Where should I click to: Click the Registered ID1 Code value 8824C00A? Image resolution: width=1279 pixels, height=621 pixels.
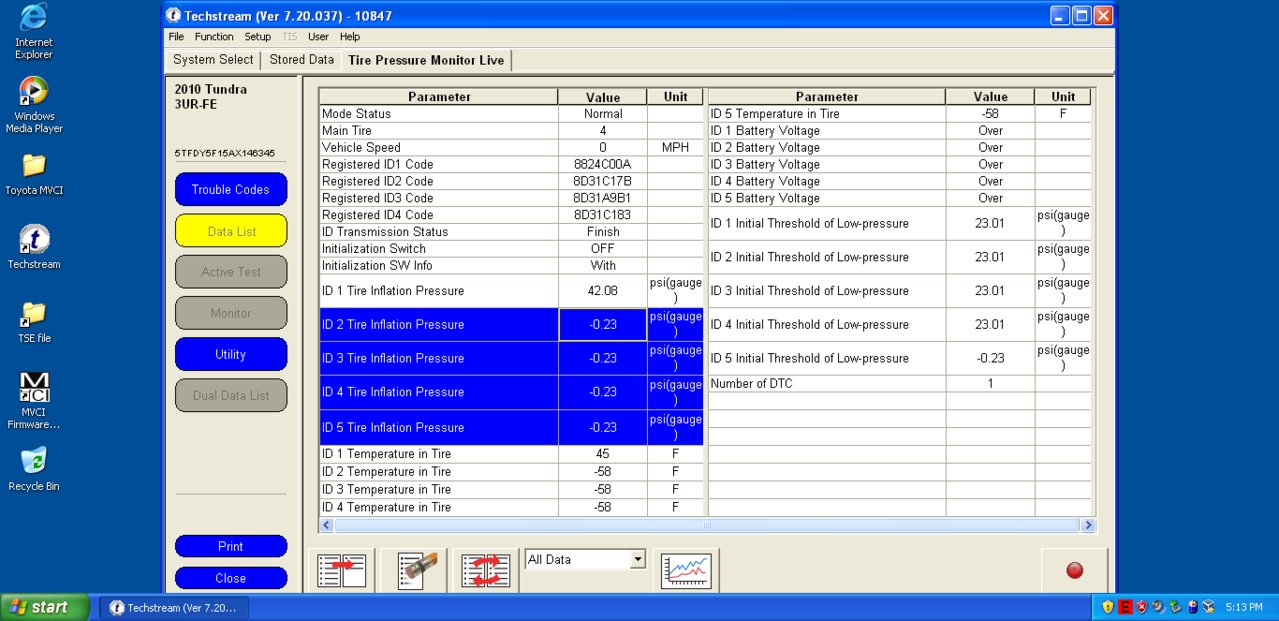[602, 165]
